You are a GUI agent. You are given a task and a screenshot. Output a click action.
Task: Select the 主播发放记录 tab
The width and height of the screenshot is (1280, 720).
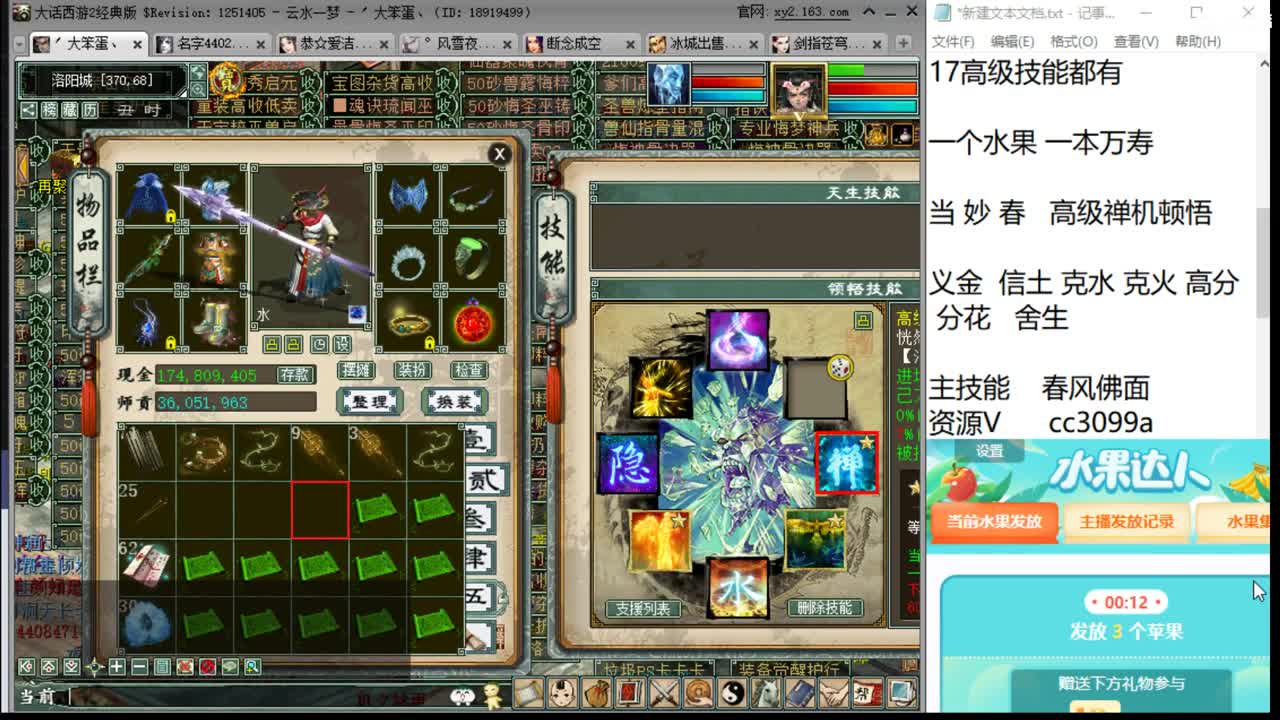[1126, 522]
